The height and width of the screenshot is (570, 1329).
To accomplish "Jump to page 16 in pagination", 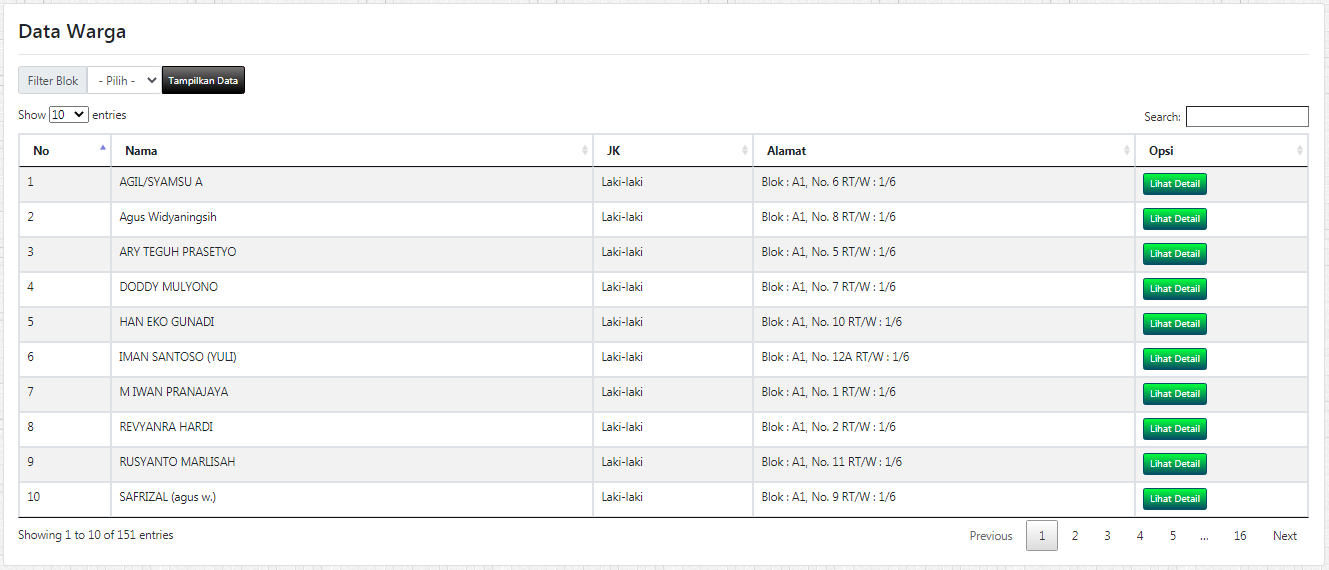I will point(1240,536).
